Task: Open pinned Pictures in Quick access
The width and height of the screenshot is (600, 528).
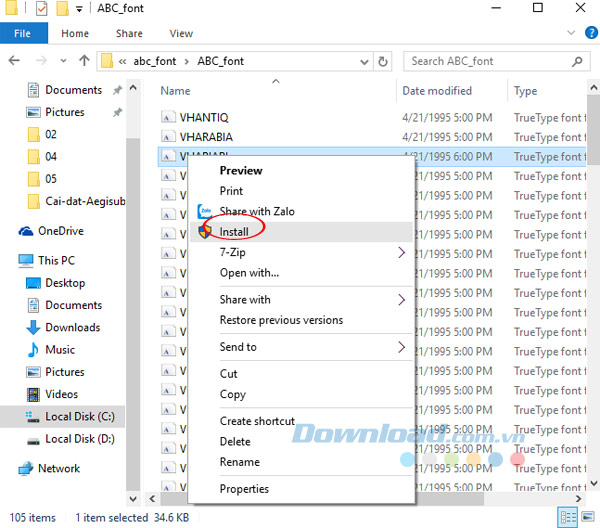Action: point(65,112)
